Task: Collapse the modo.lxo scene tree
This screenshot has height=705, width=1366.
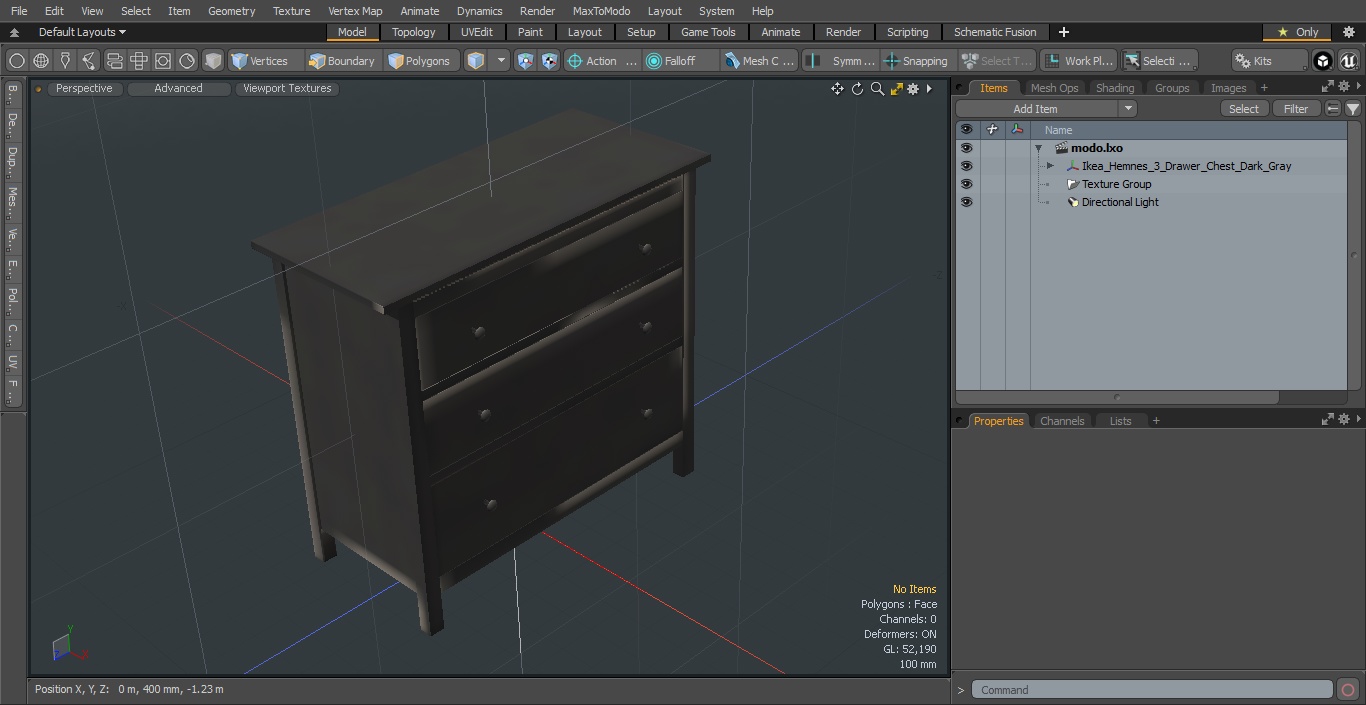Action: click(x=1039, y=148)
